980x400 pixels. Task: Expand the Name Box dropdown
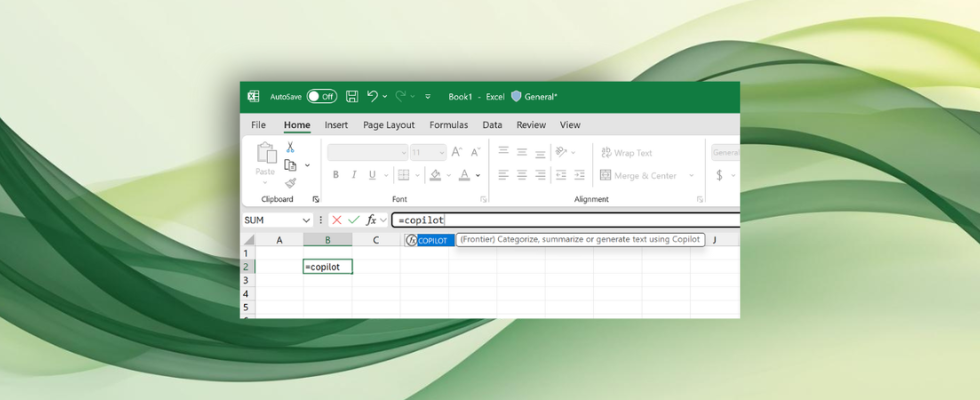pyautogui.click(x=305, y=220)
